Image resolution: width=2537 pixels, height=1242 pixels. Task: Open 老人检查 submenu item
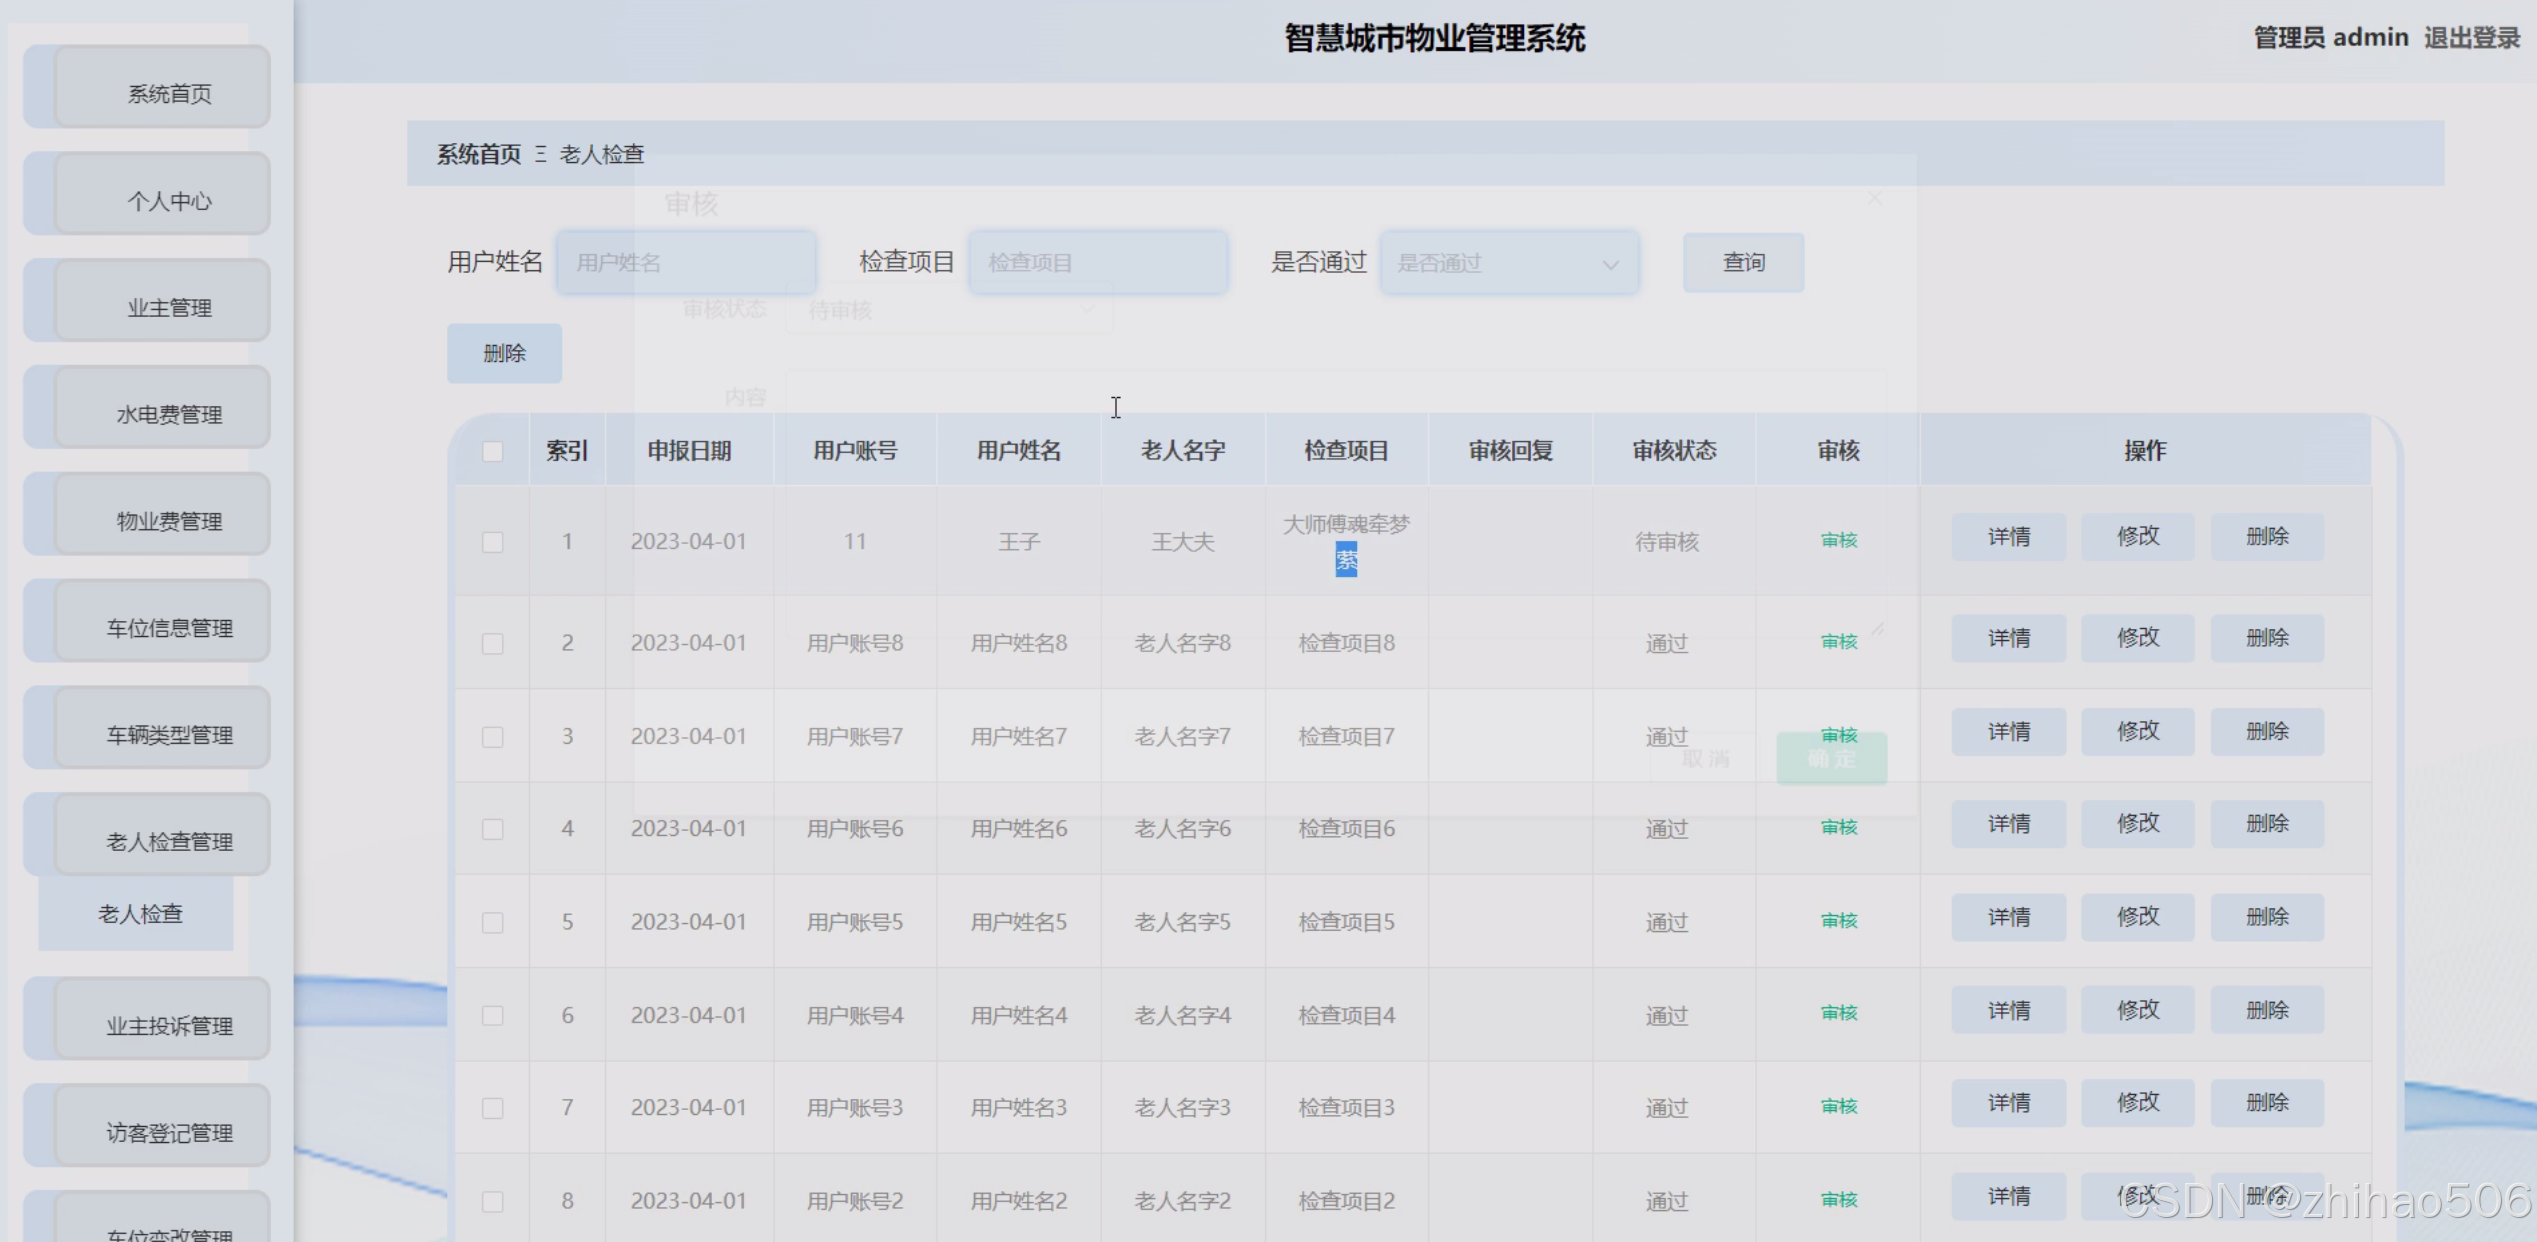140,914
